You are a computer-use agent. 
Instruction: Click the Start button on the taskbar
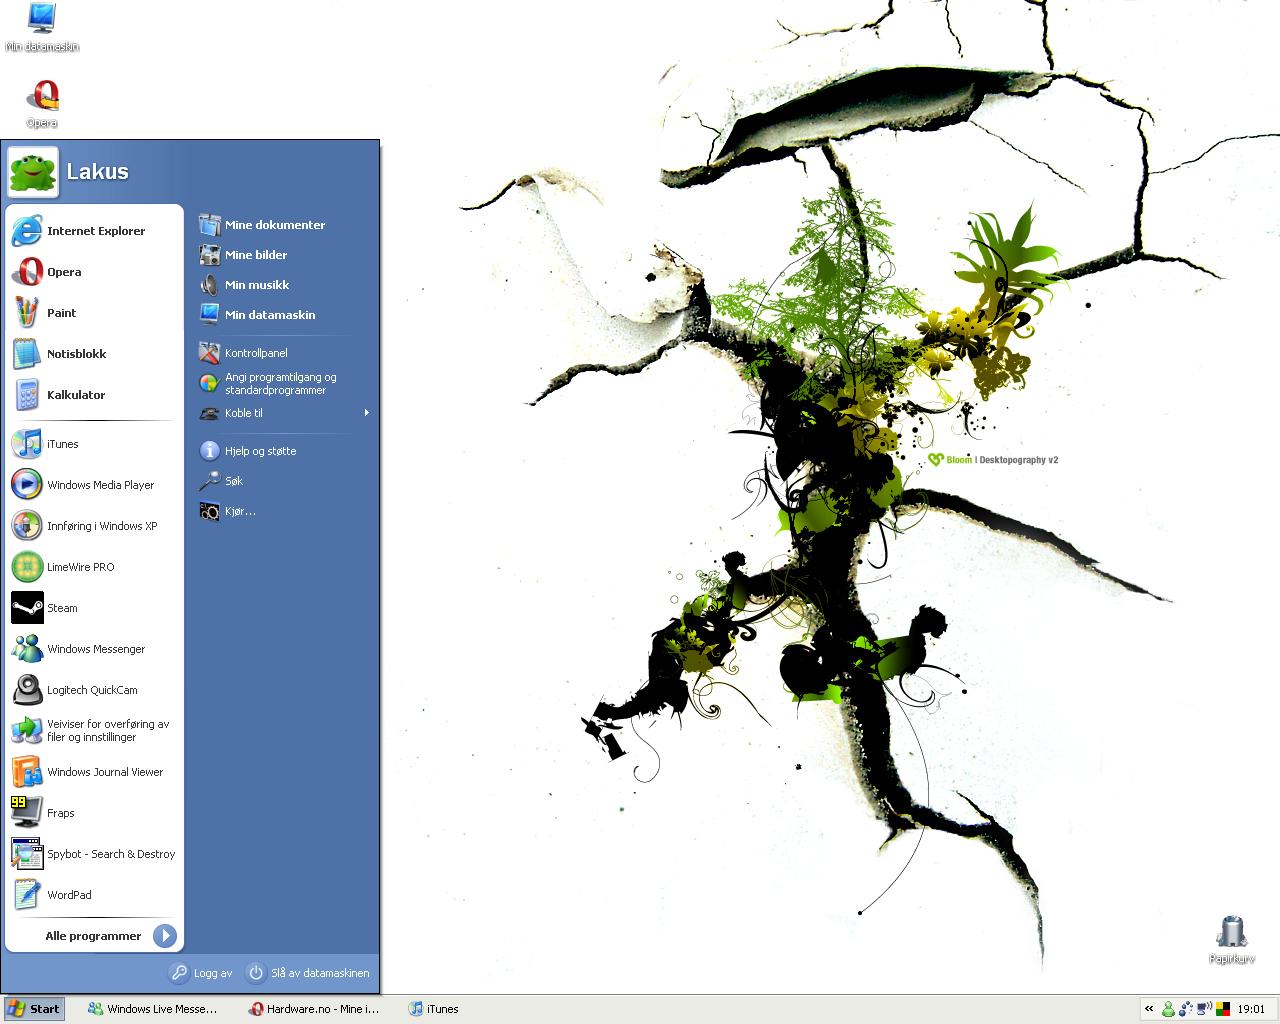tap(33, 1009)
